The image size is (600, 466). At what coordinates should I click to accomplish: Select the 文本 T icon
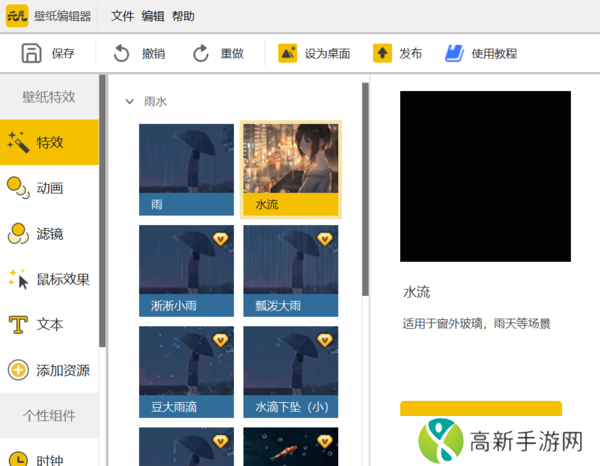coord(18,324)
